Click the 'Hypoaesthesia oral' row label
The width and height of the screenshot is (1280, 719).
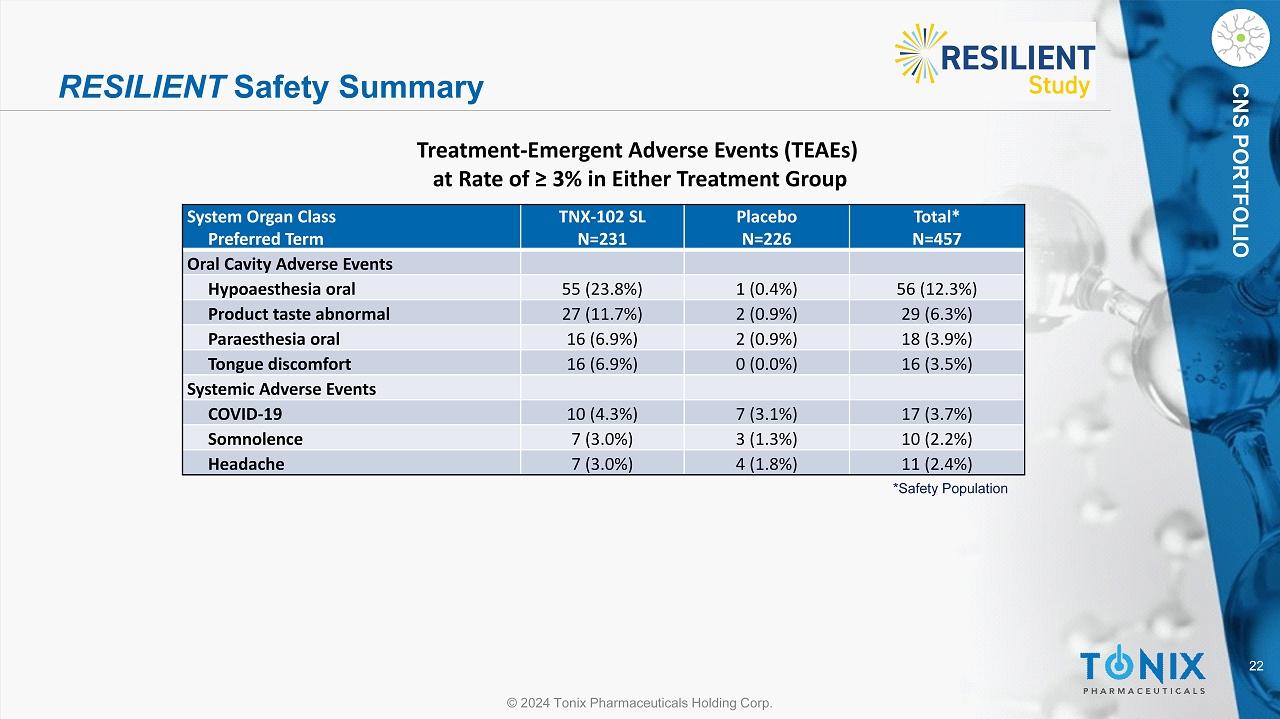pyautogui.click(x=282, y=289)
